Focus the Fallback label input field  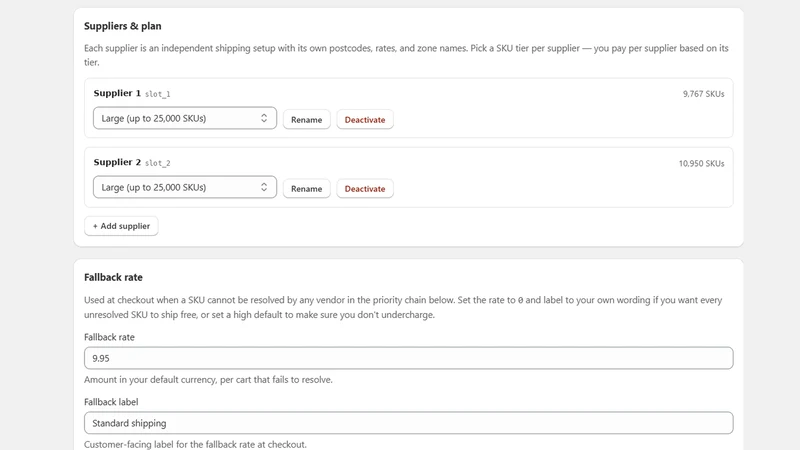409,423
